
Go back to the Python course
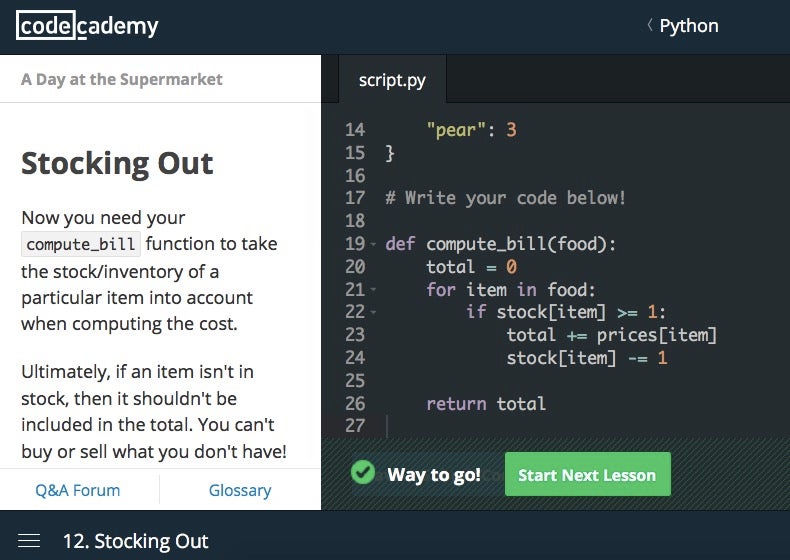pos(688,26)
